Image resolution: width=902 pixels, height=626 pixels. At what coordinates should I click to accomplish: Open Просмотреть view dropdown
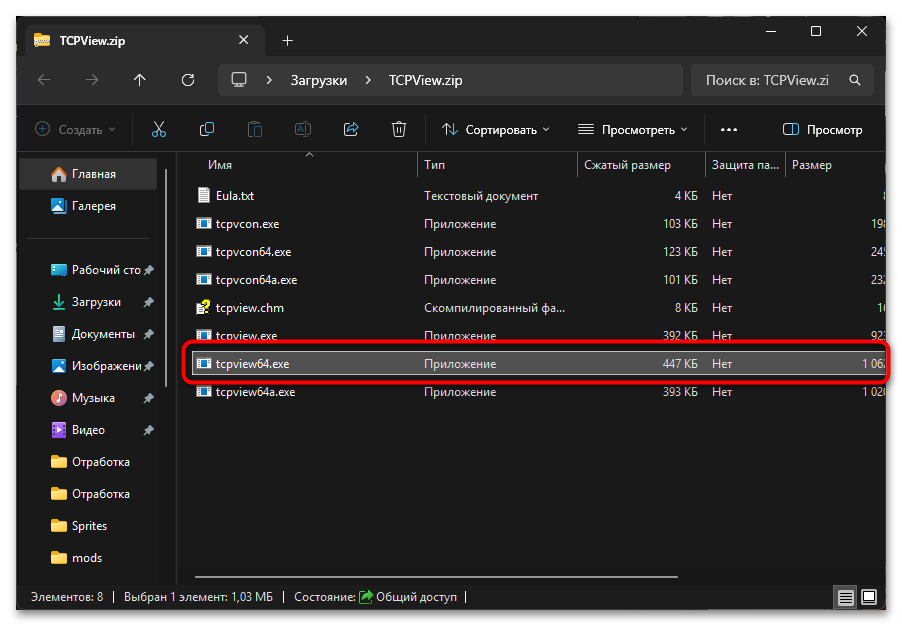click(x=633, y=129)
